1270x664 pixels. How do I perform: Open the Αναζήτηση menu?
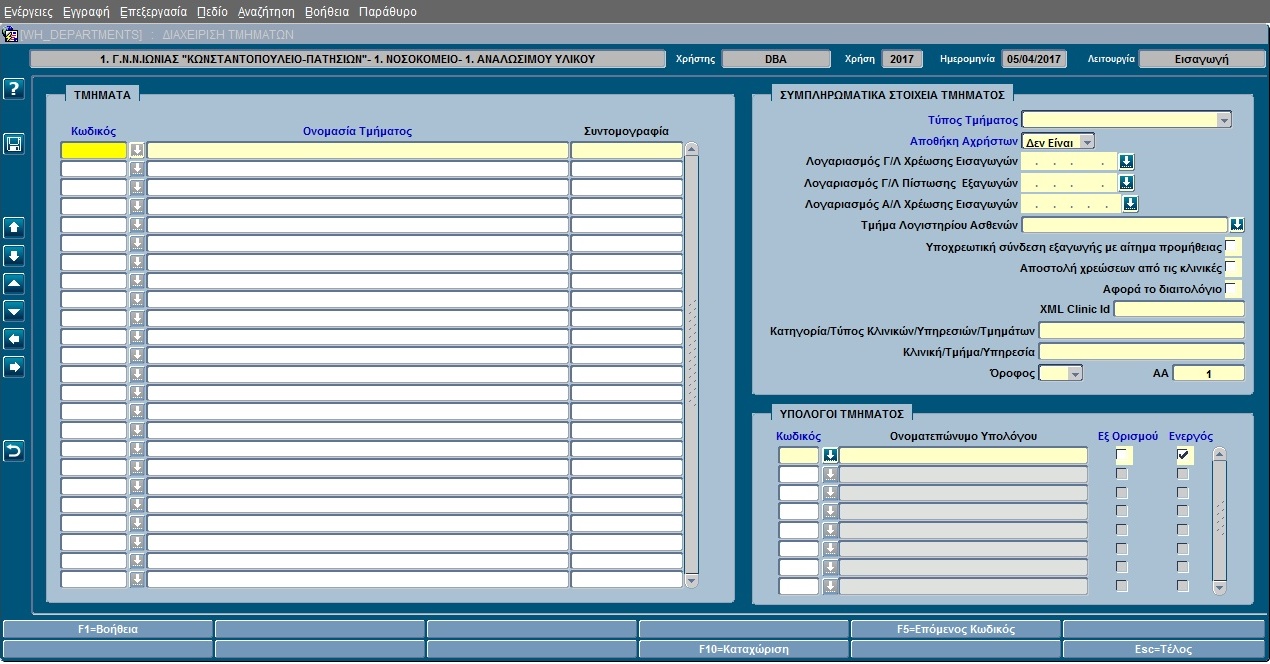point(266,12)
